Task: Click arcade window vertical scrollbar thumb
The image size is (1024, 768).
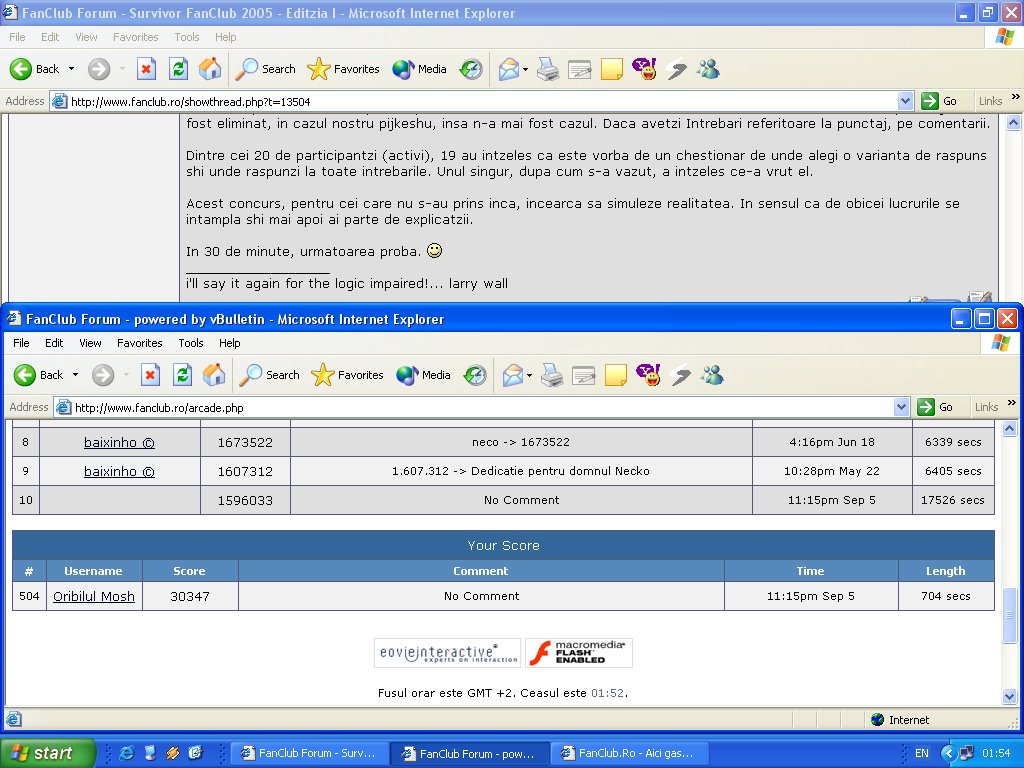Action: [x=1010, y=615]
